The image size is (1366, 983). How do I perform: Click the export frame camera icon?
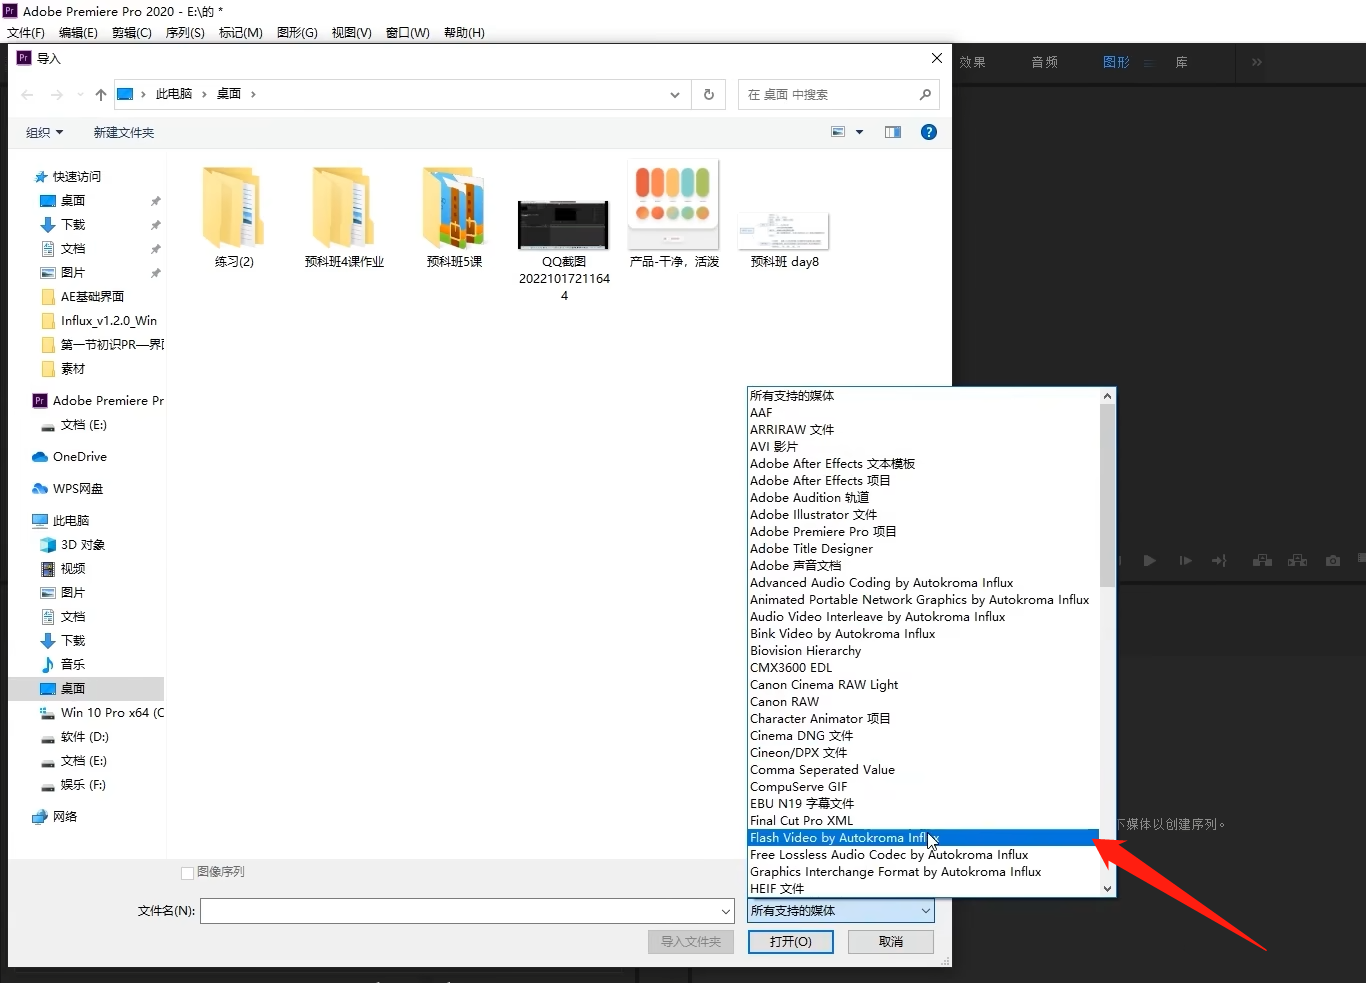click(1333, 561)
